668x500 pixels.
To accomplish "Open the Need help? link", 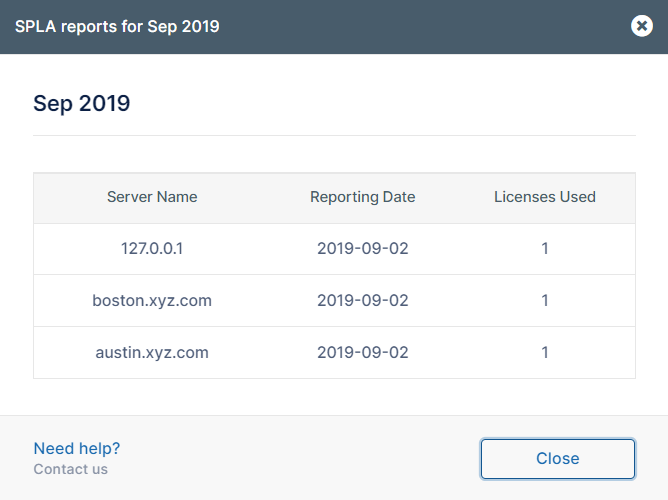I will click(x=77, y=448).
